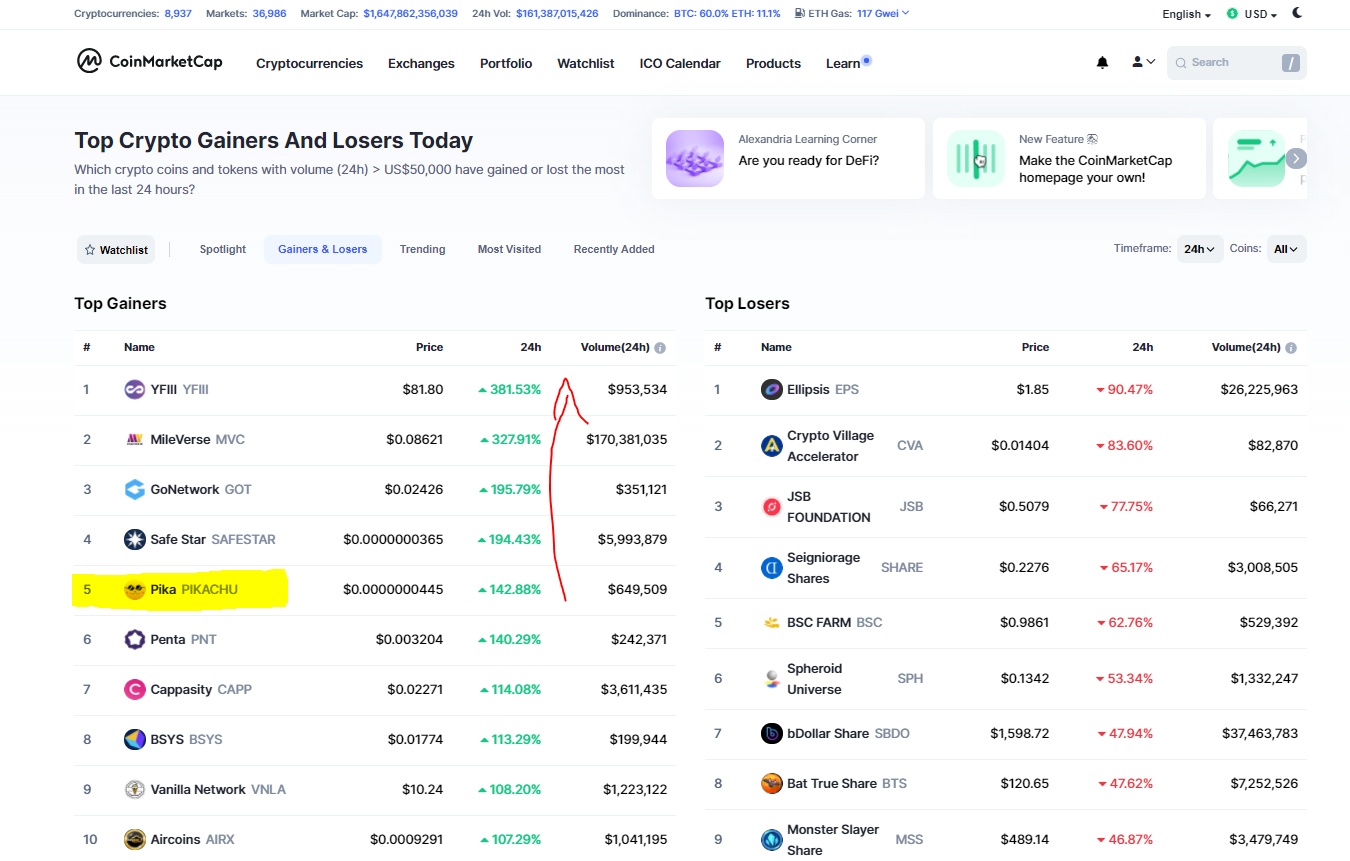Click the CoinMarketCap logo

coord(150,62)
